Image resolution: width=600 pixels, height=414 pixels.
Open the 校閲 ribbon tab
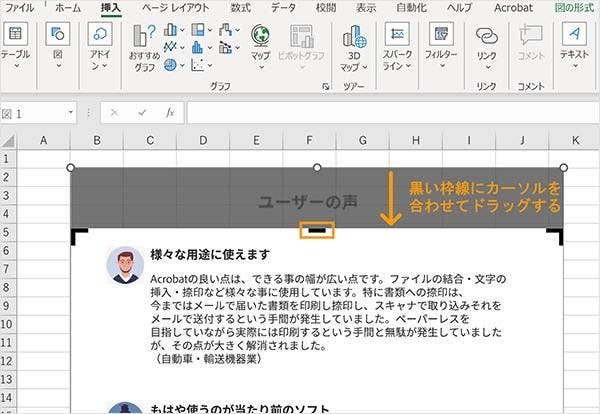pyautogui.click(x=326, y=8)
